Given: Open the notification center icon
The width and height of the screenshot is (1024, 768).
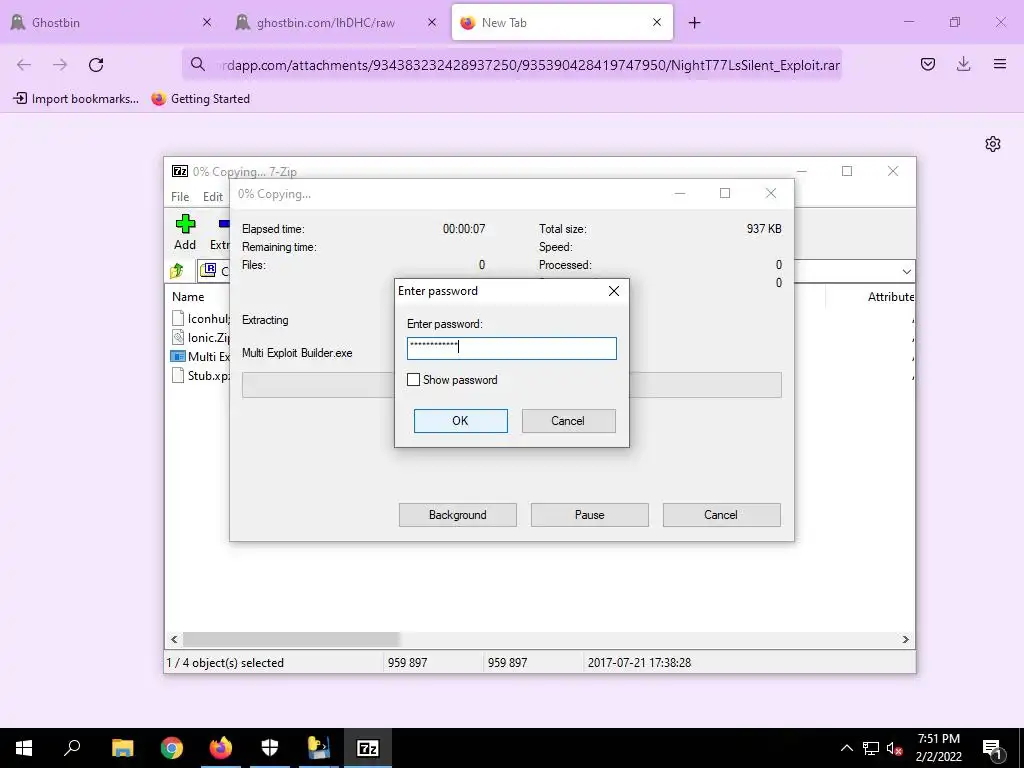Looking at the screenshot, I should point(993,748).
